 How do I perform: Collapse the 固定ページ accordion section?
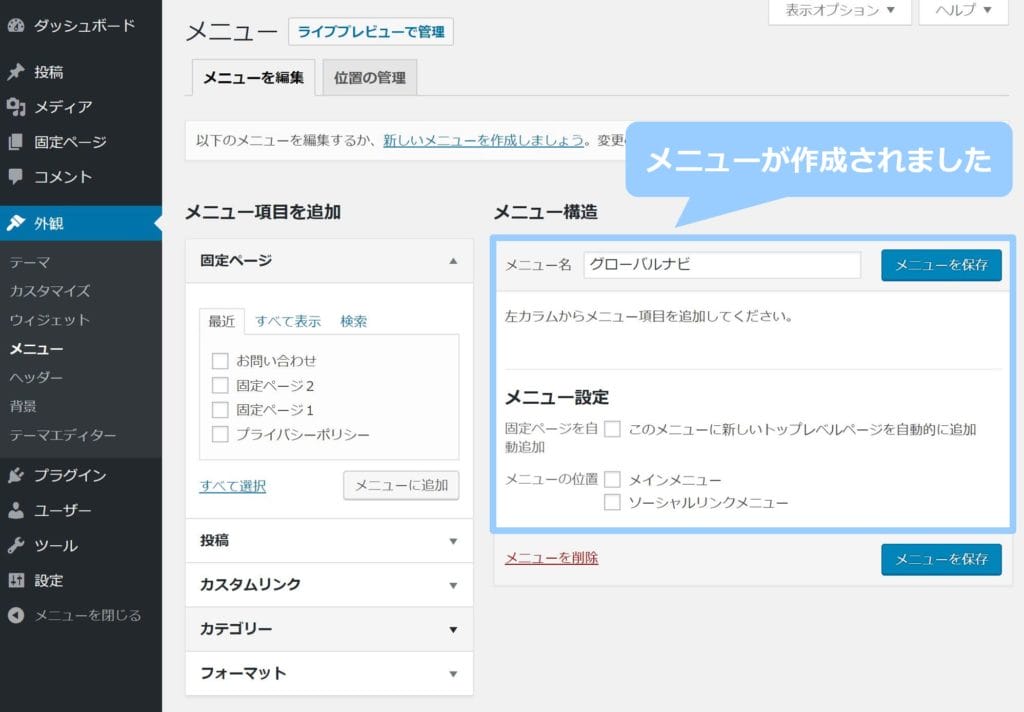[329, 261]
